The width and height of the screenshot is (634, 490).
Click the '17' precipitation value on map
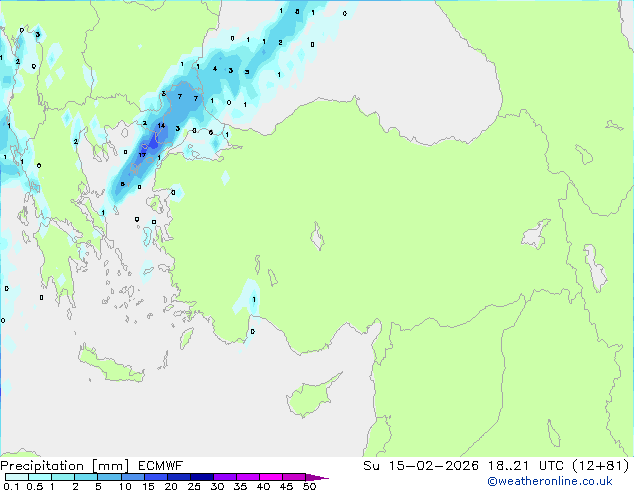(142, 155)
